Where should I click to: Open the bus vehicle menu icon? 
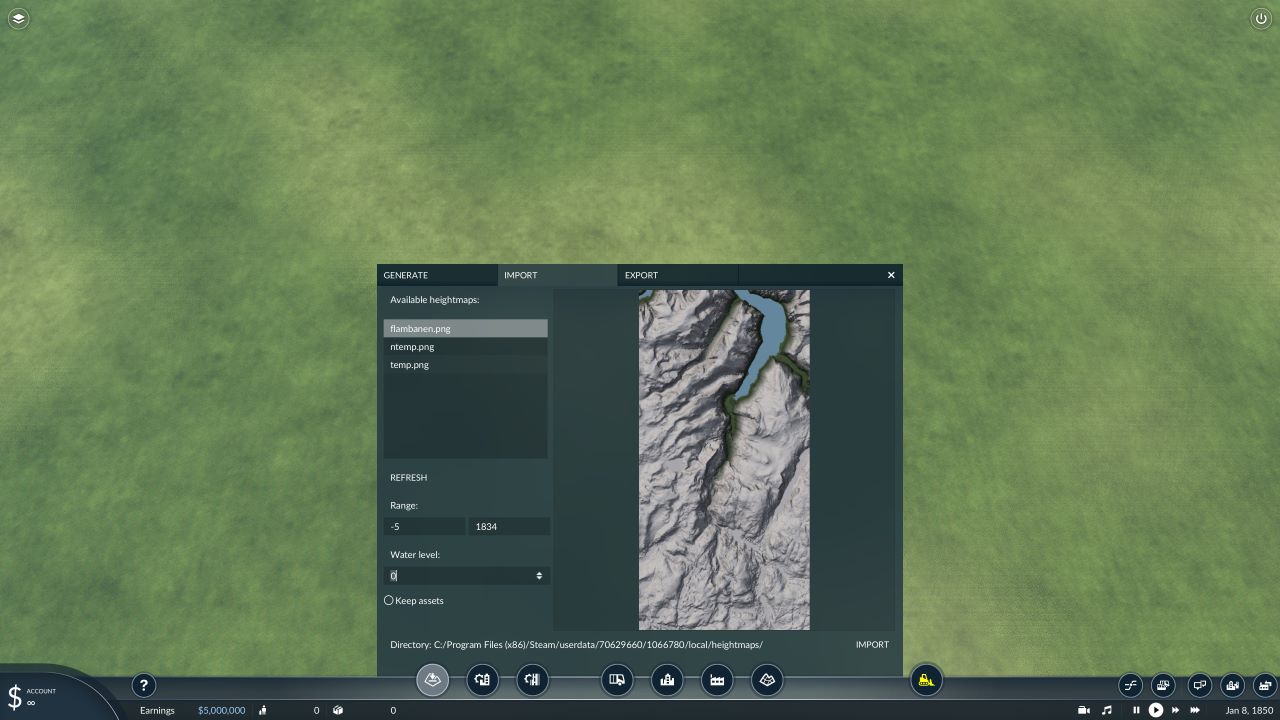[617, 681]
